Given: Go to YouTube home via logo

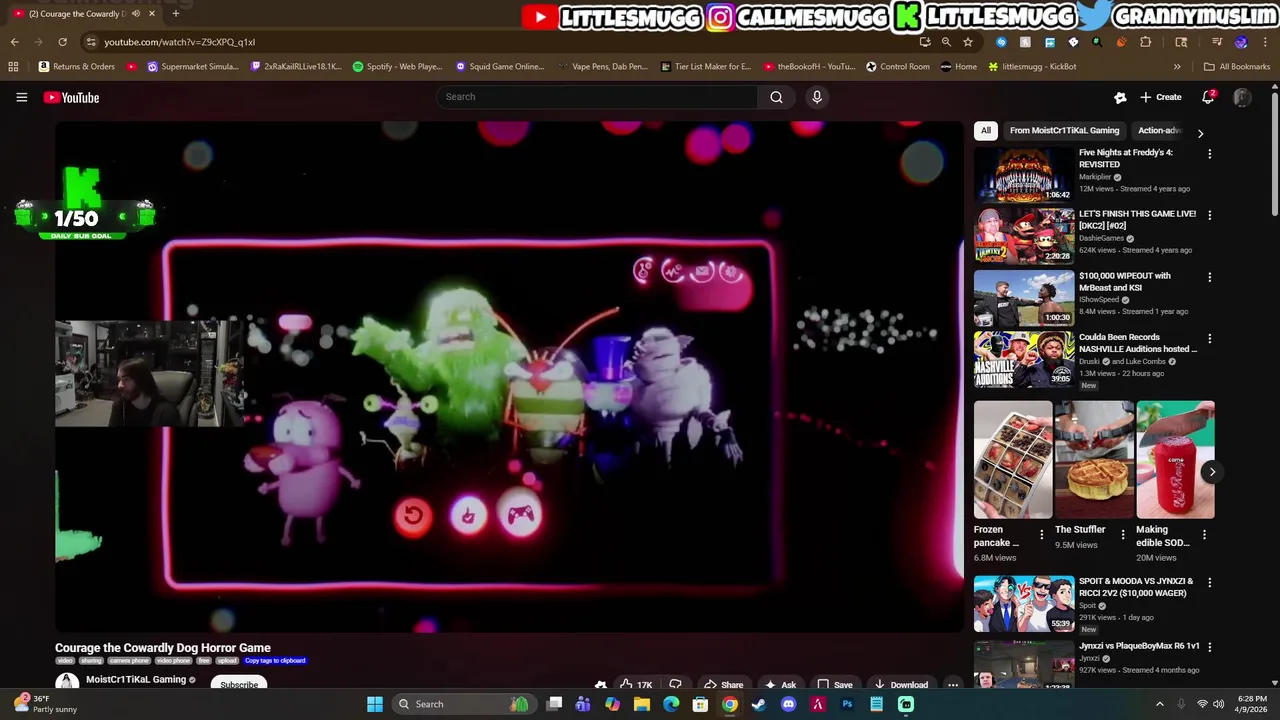Looking at the screenshot, I should pyautogui.click(x=71, y=97).
